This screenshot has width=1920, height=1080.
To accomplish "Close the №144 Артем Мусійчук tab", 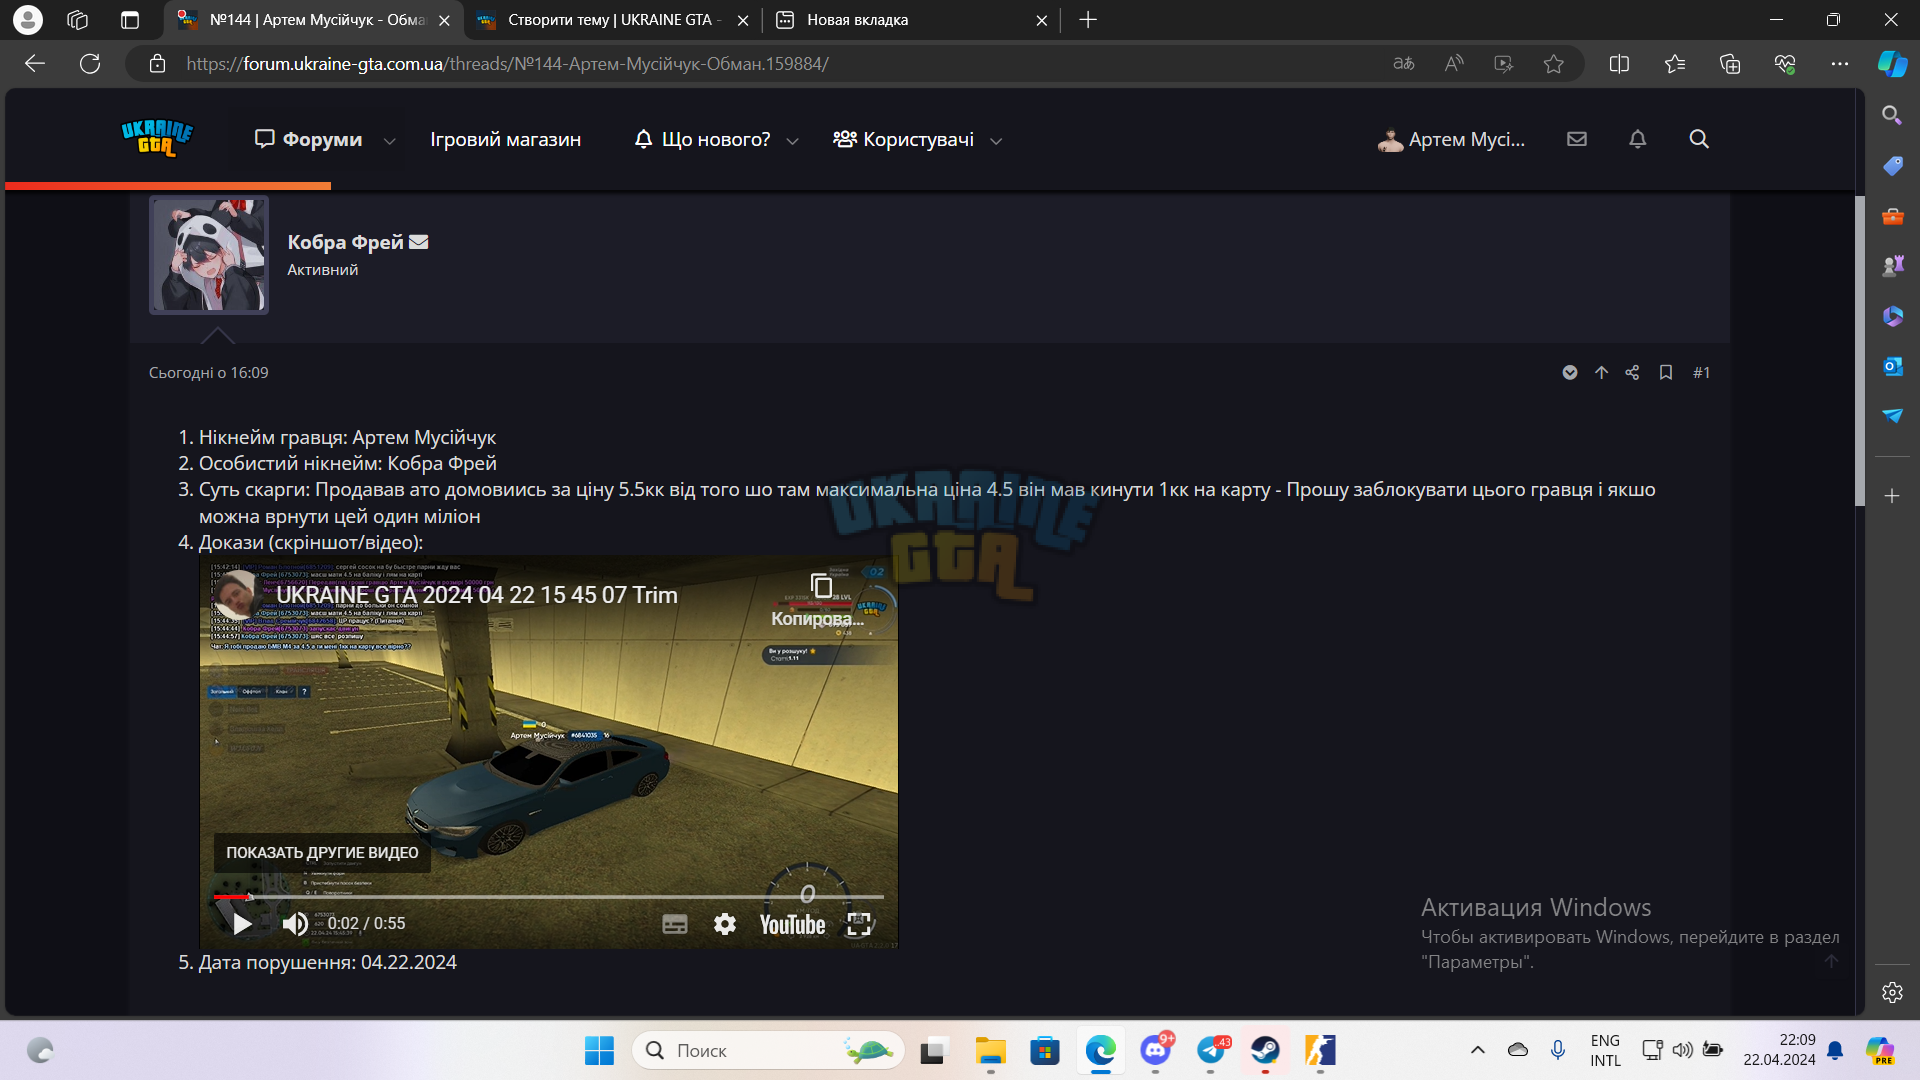I will tap(444, 20).
